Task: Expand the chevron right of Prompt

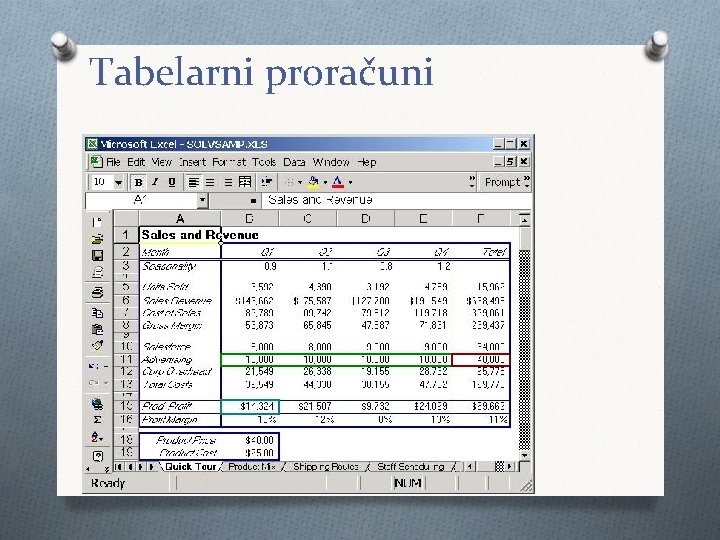Action: (x=527, y=182)
